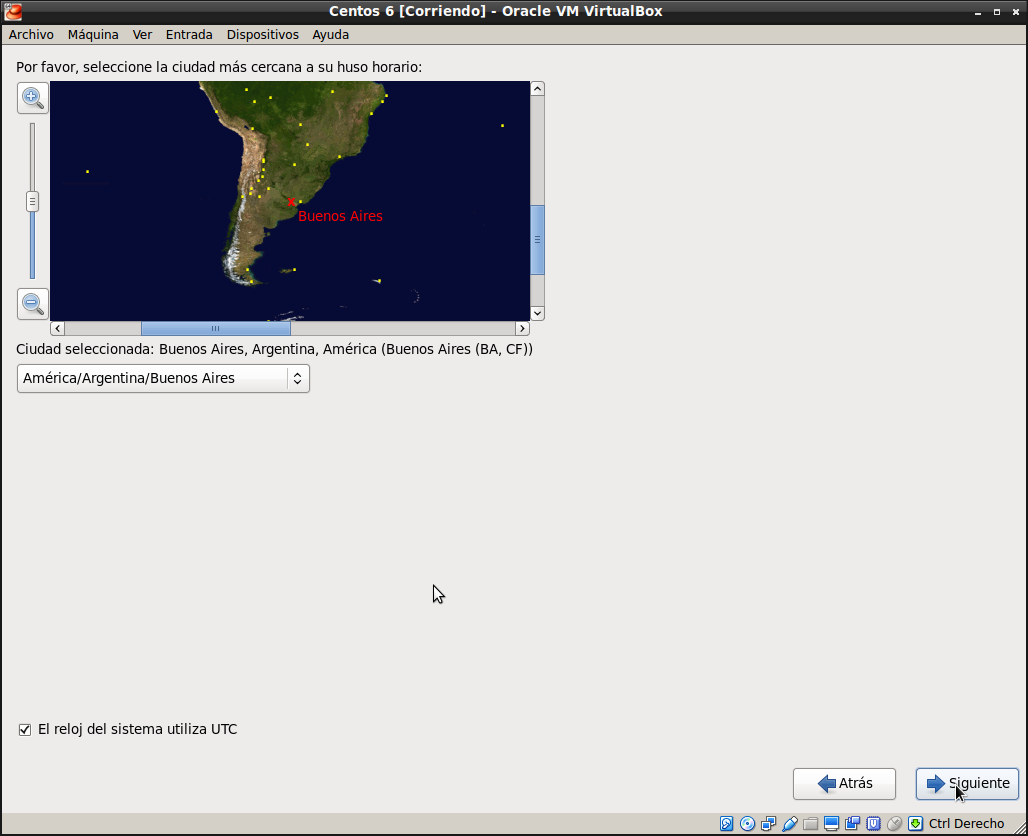Open the Archivo menu
1028x836 pixels.
(31, 34)
